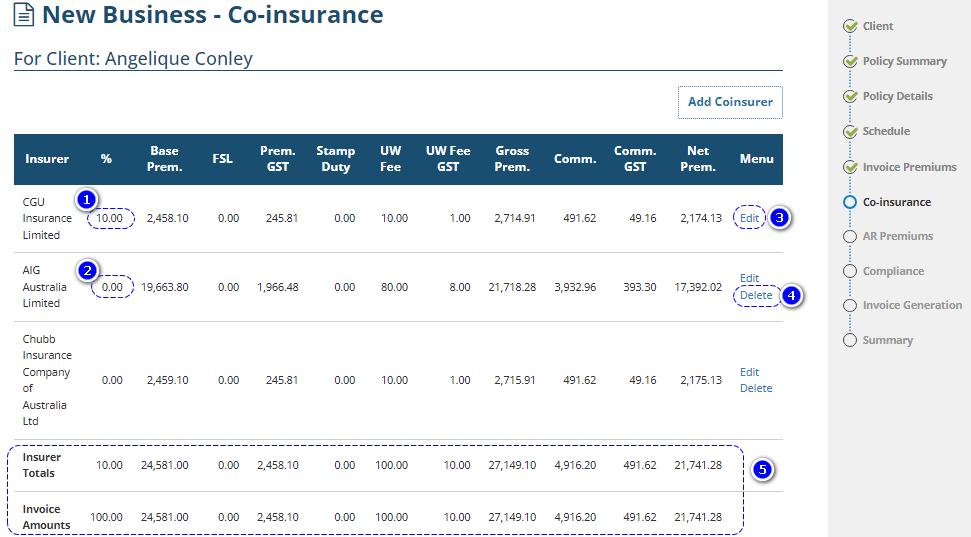Click the Policy Details completed checkmark icon
This screenshot has width=971, height=537.
(x=850, y=97)
